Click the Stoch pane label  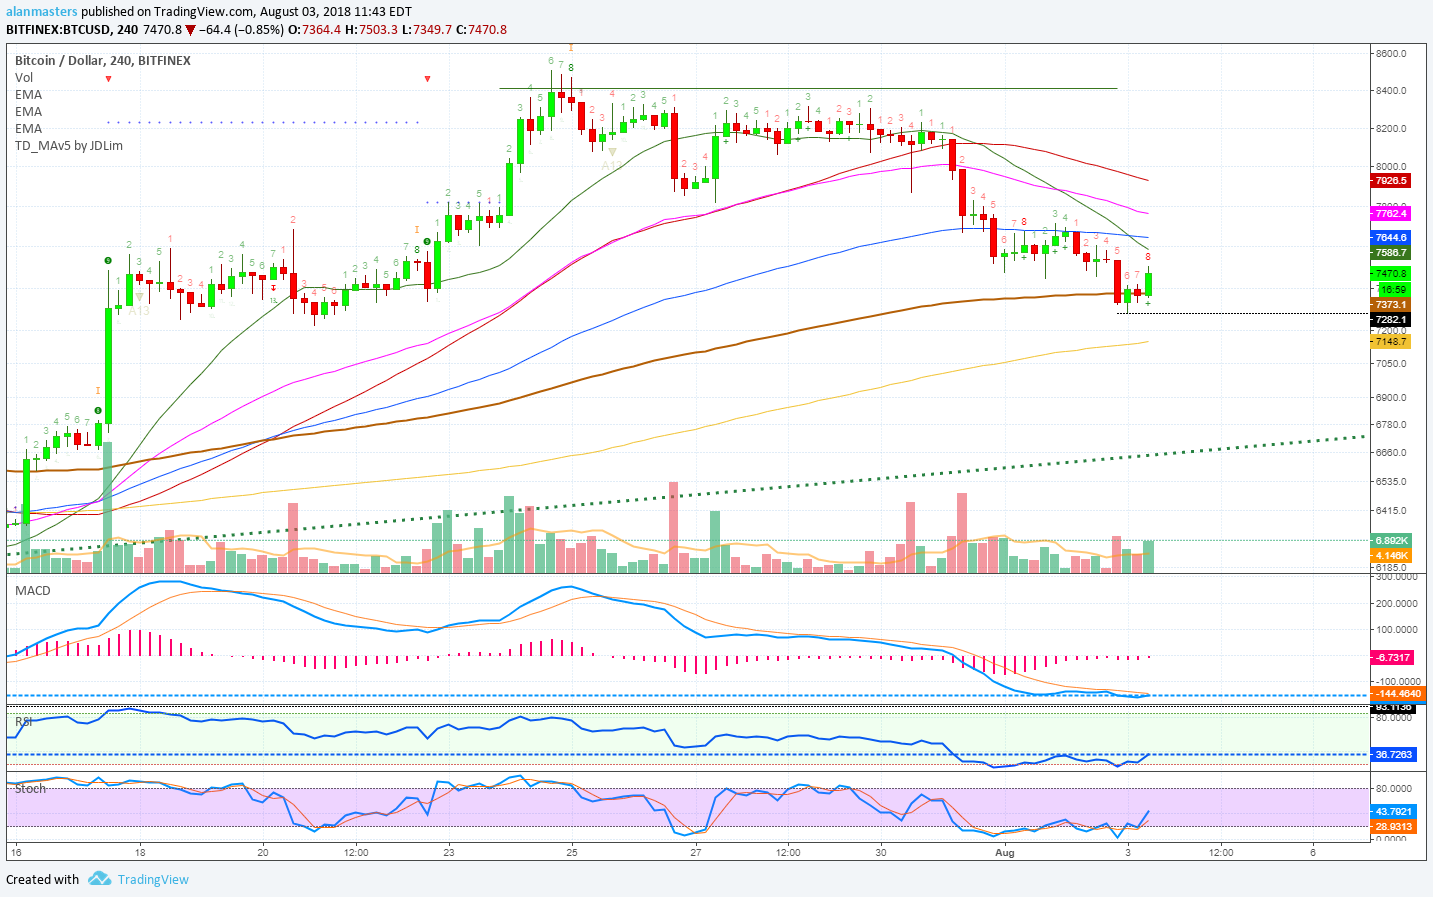[30, 788]
